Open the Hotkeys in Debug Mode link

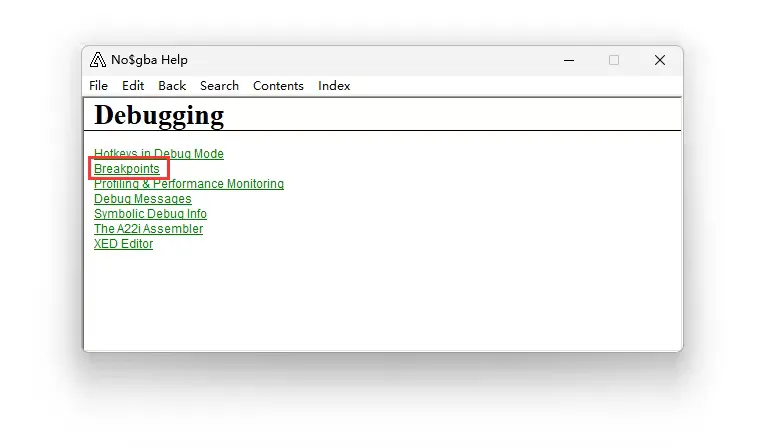[x=159, y=154]
